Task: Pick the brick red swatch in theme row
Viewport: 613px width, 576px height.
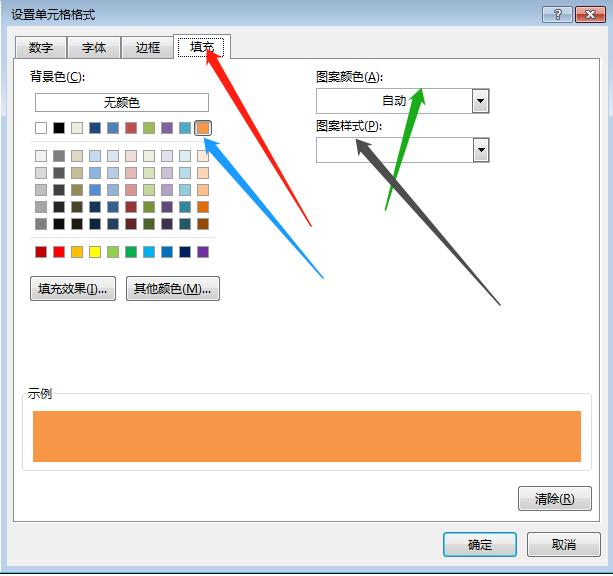Action: tap(131, 128)
